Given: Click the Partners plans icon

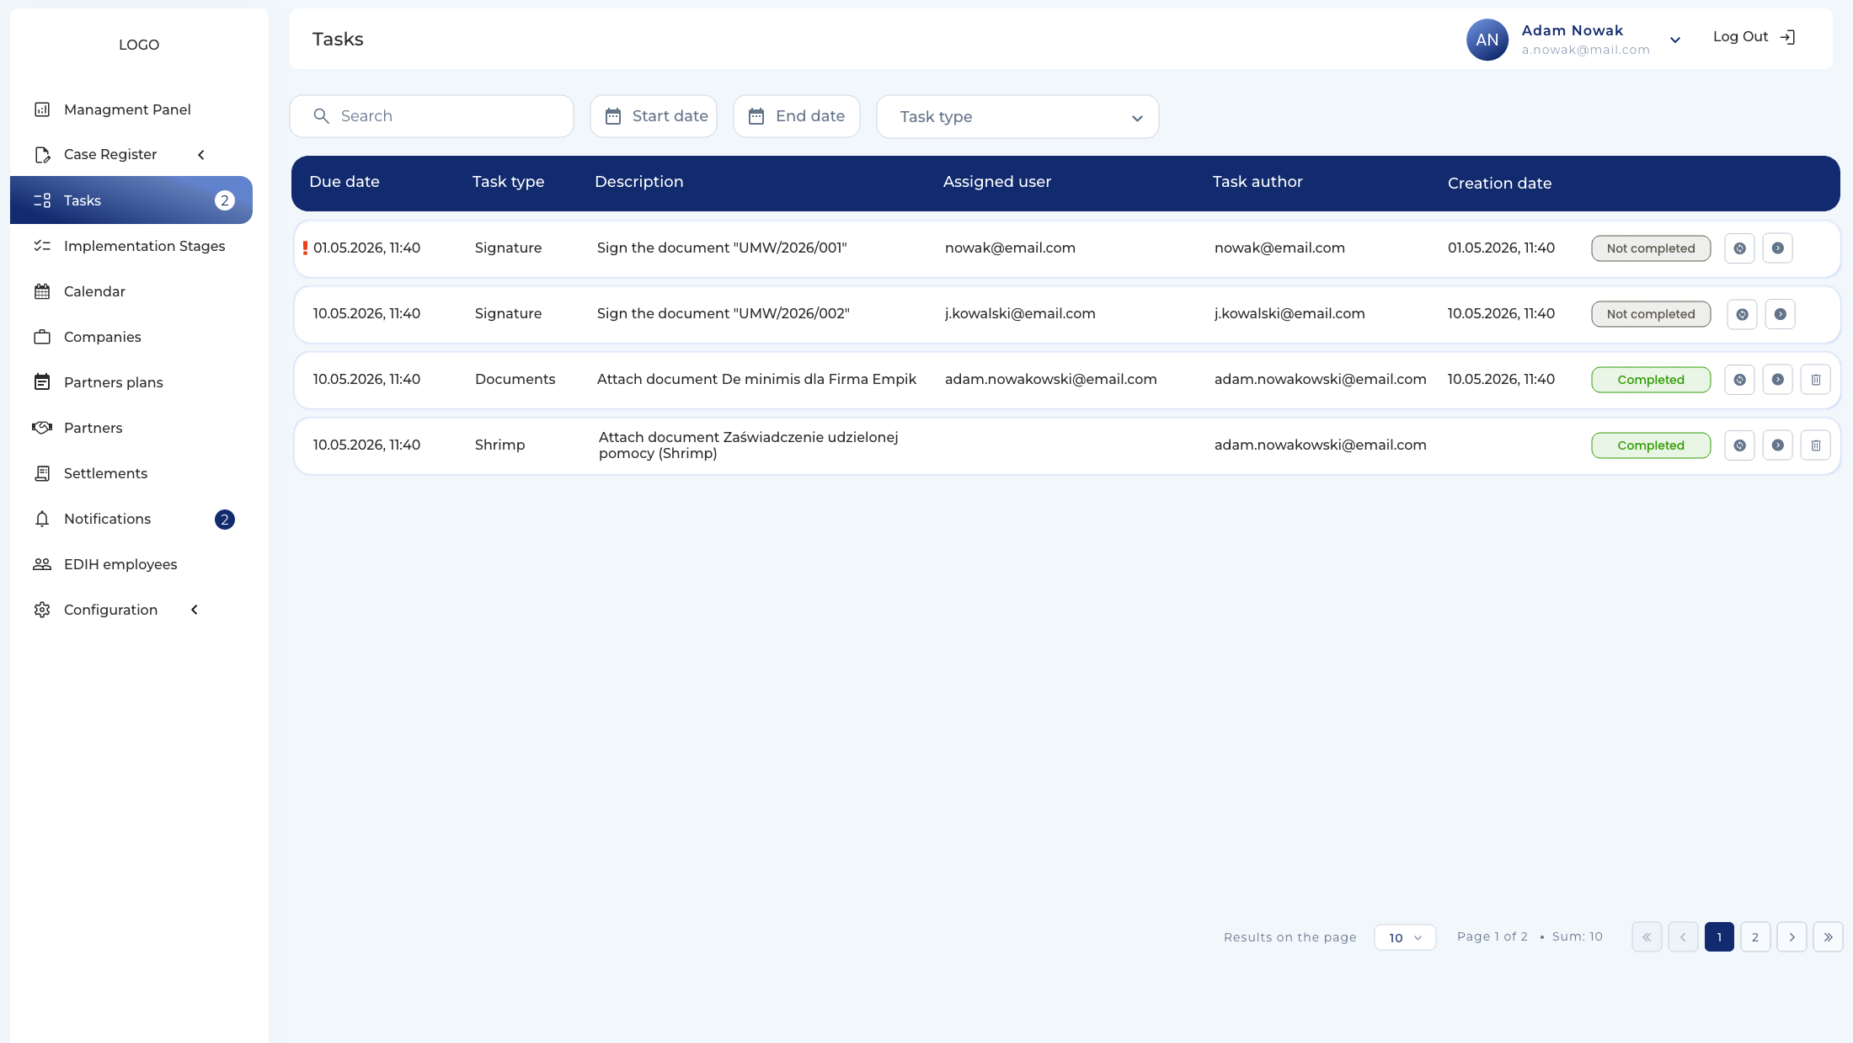Looking at the screenshot, I should pyautogui.click(x=42, y=382).
